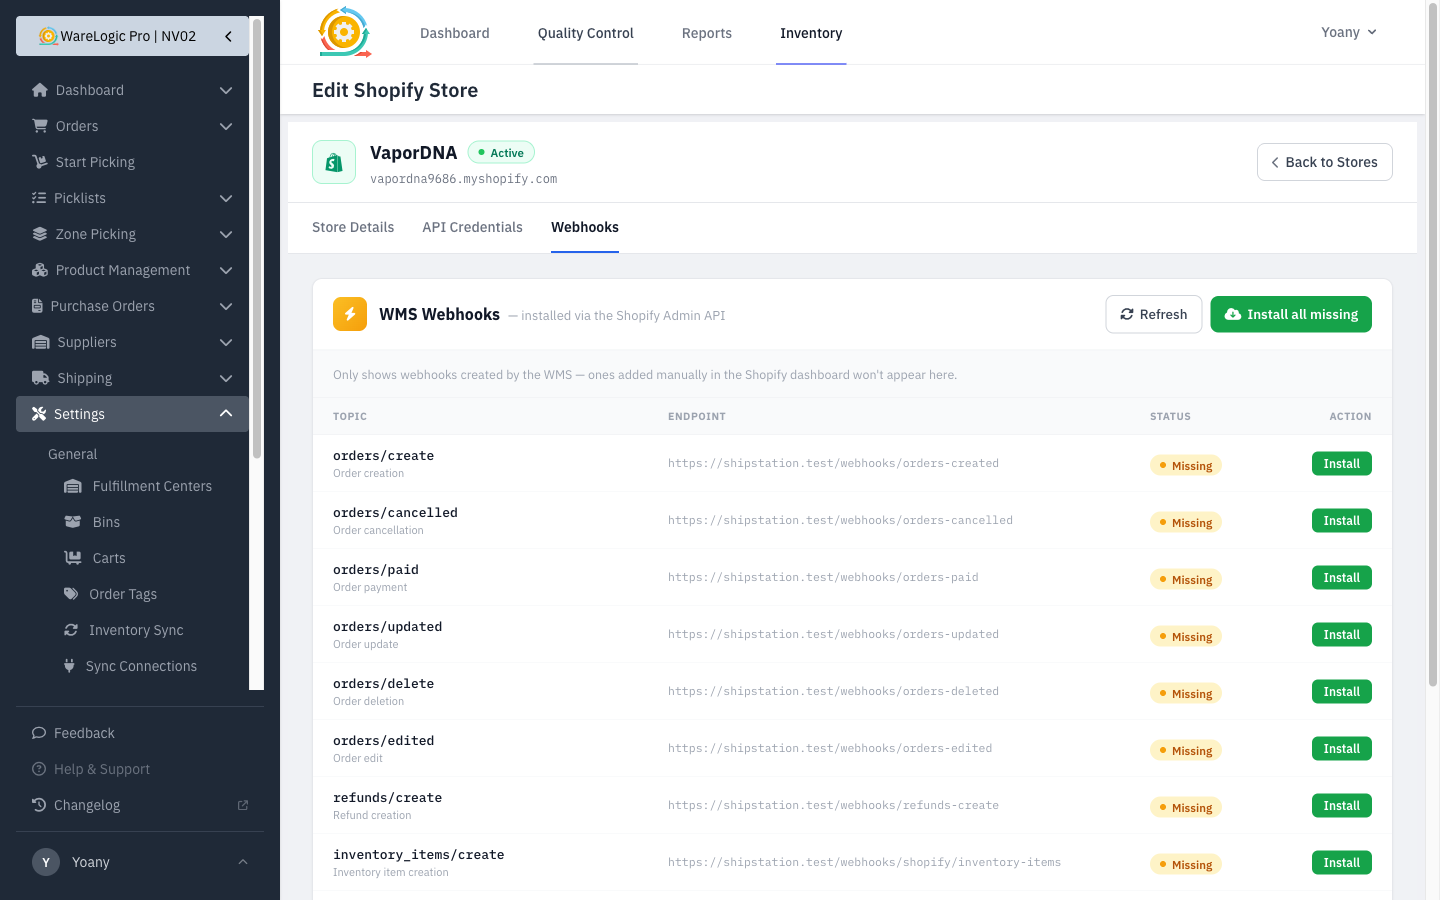Expand the Orders submenu chevron
The image size is (1440, 900).
[226, 126]
